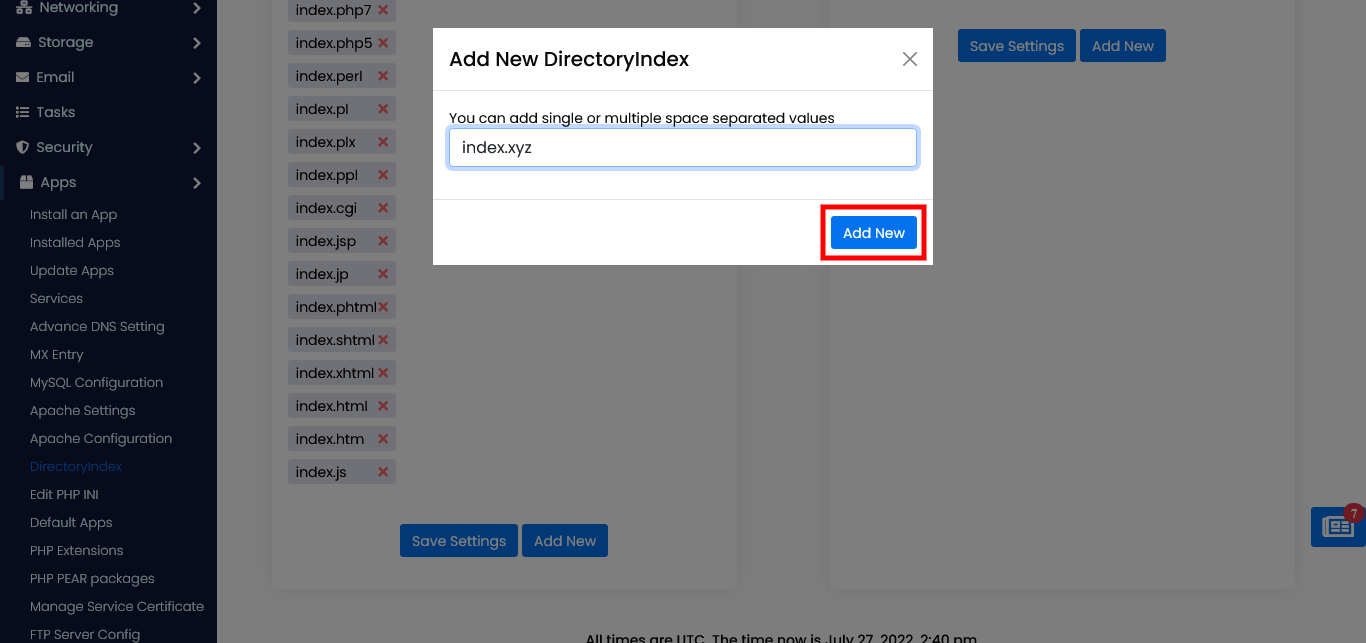Close the Add New DirectoryIndex dialog
Screen dimensions: 1366x643
point(909,59)
